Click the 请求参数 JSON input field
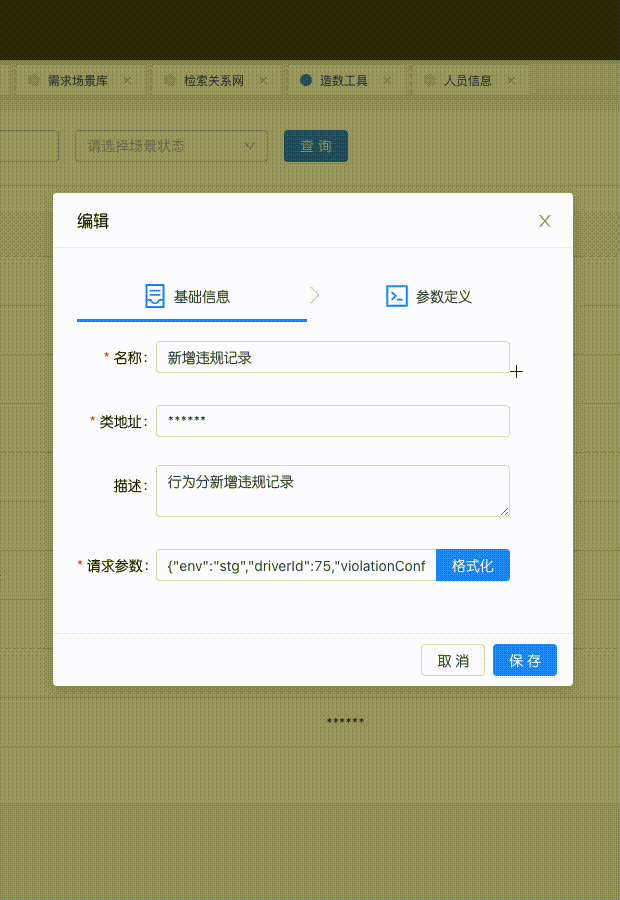This screenshot has height=900, width=620. click(x=296, y=565)
